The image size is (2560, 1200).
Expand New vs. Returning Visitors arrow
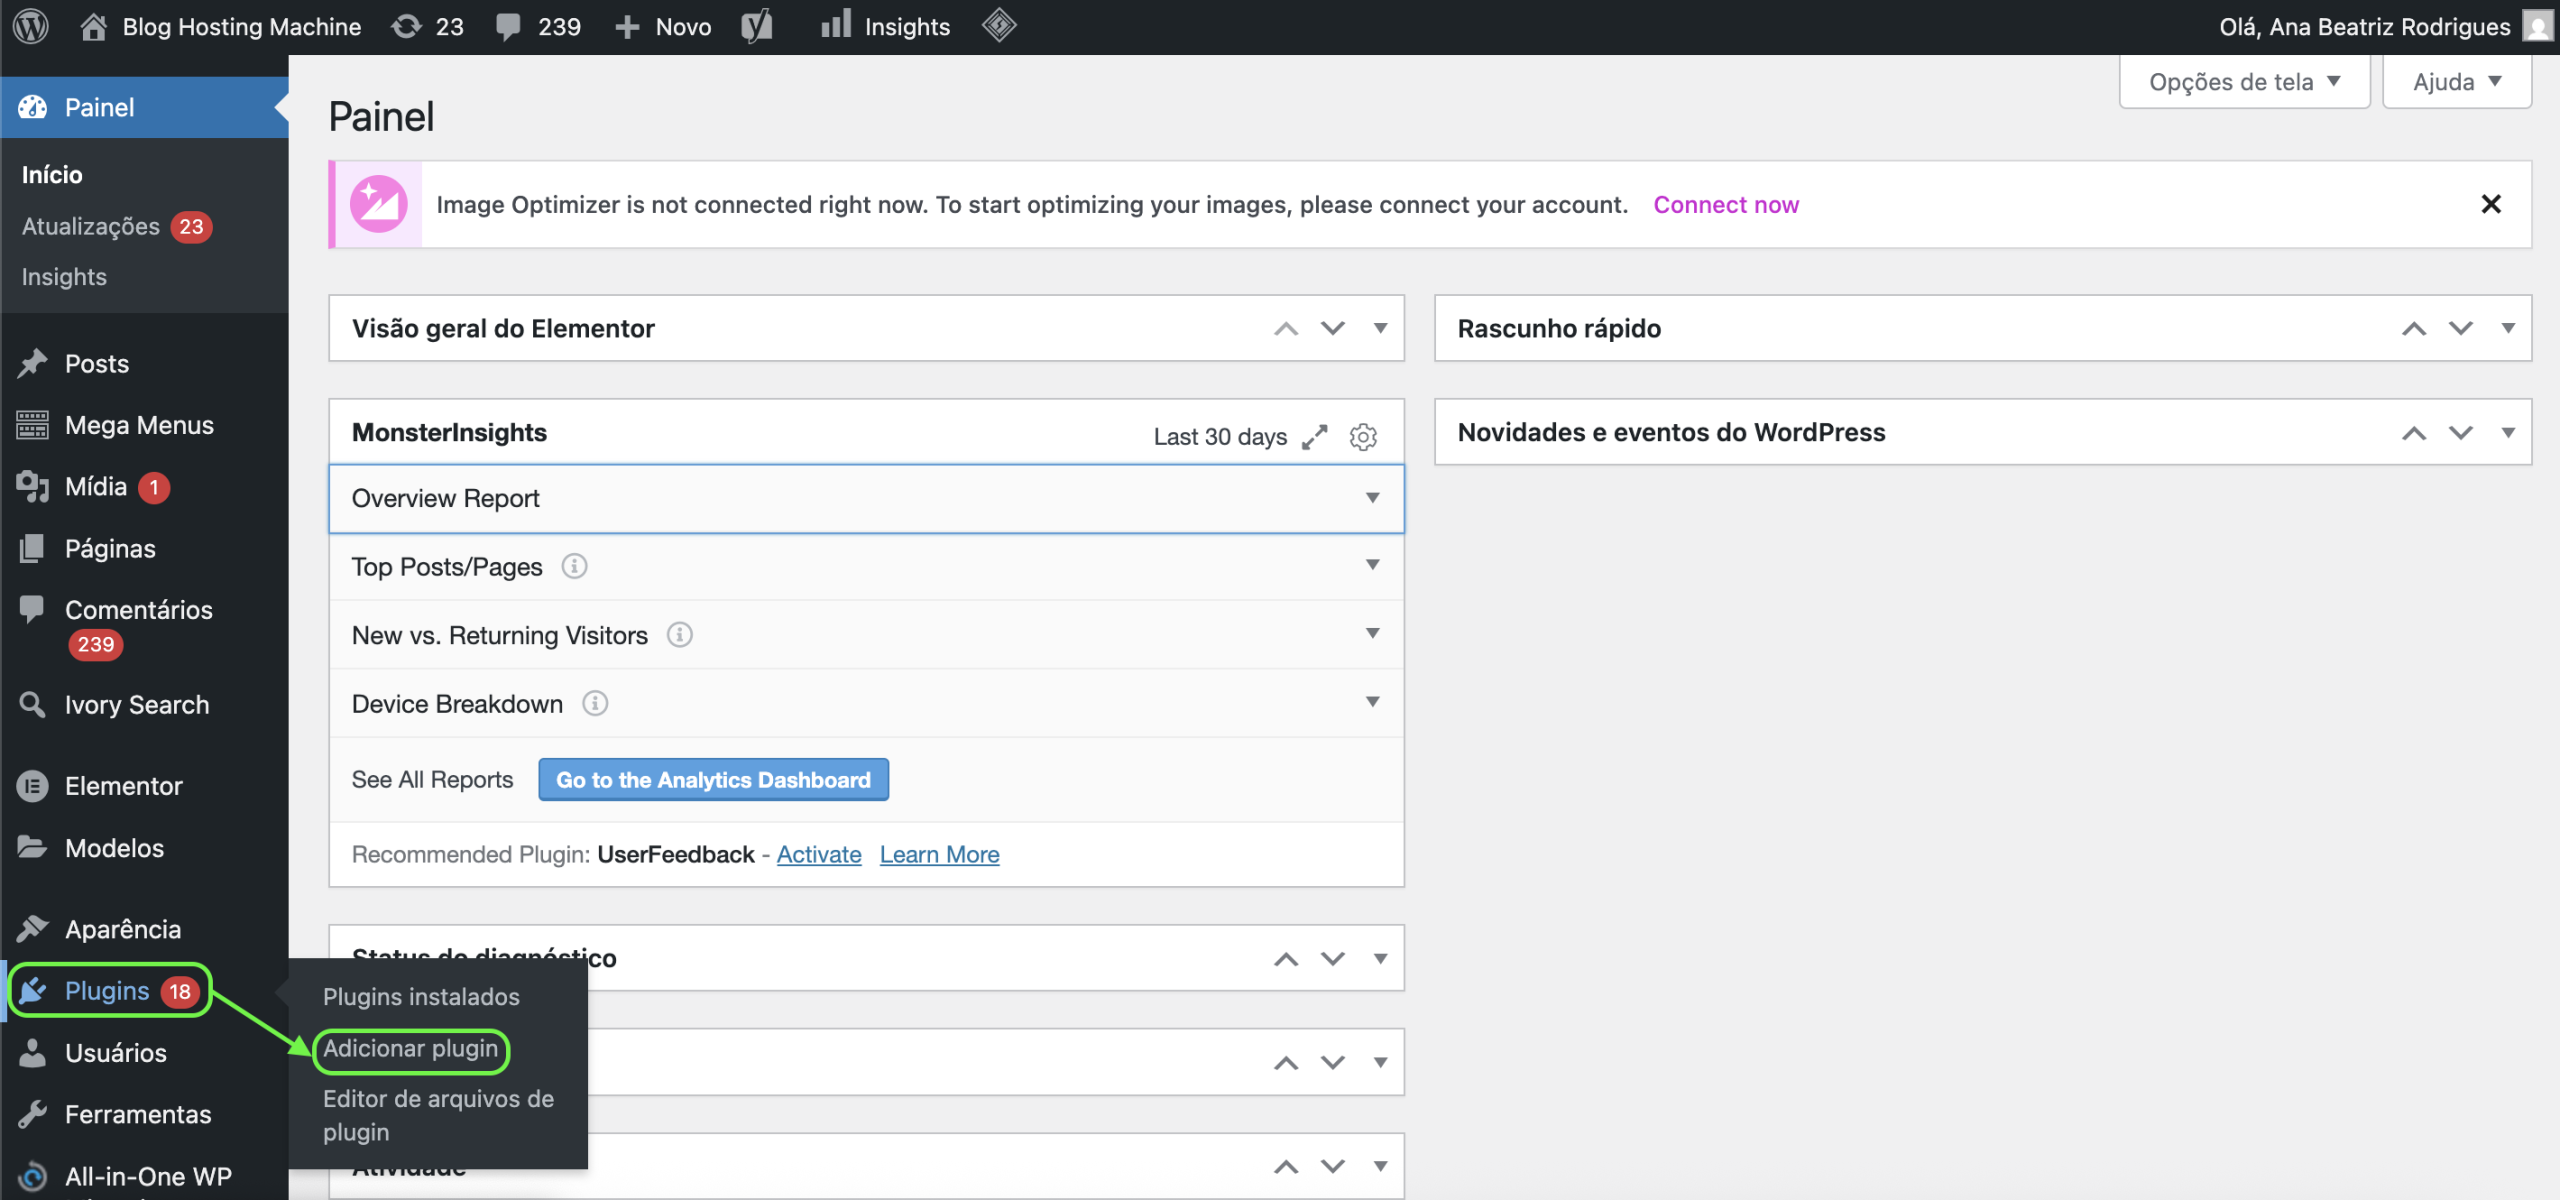point(1373,634)
